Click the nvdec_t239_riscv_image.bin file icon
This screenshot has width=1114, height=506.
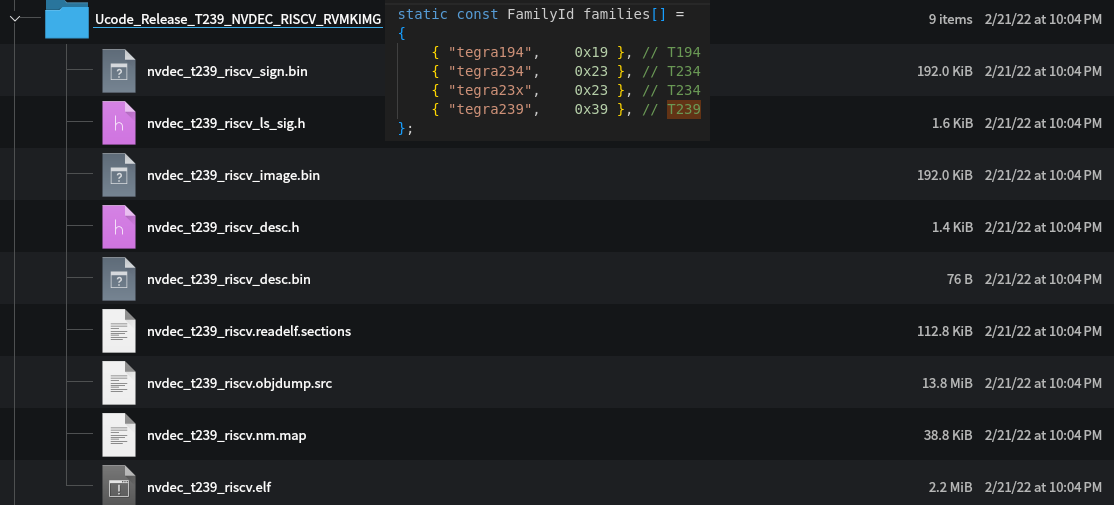(119, 175)
